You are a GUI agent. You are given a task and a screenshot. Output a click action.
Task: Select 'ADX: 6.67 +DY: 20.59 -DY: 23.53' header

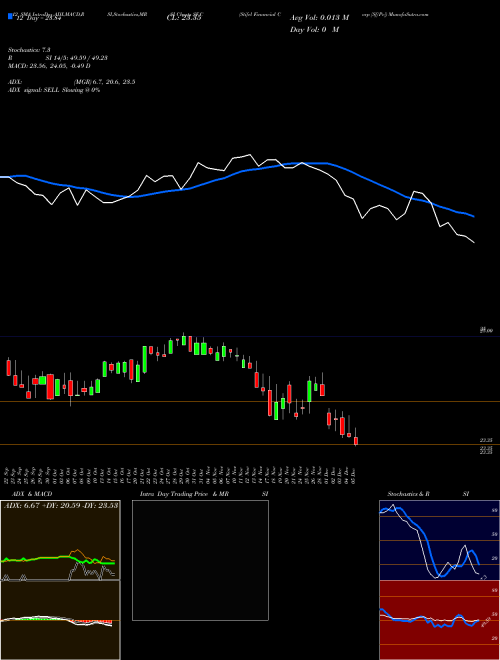point(61,505)
